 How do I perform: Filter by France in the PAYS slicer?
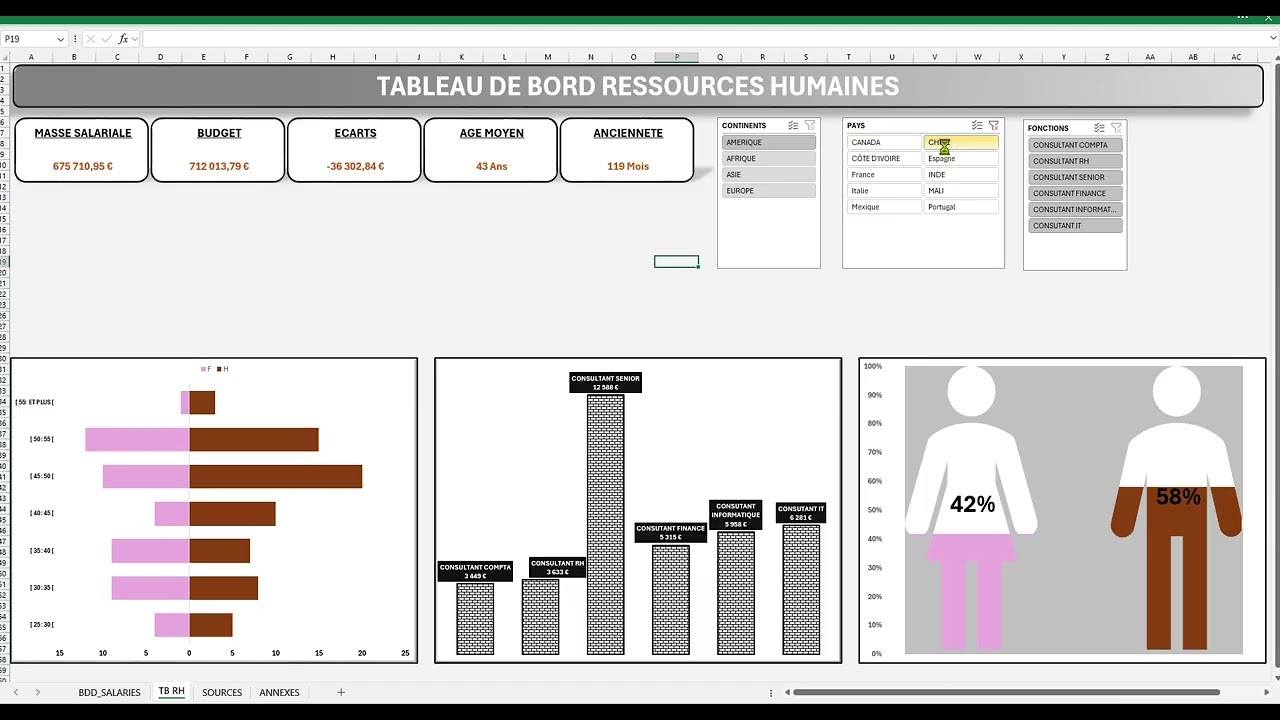[884, 174]
